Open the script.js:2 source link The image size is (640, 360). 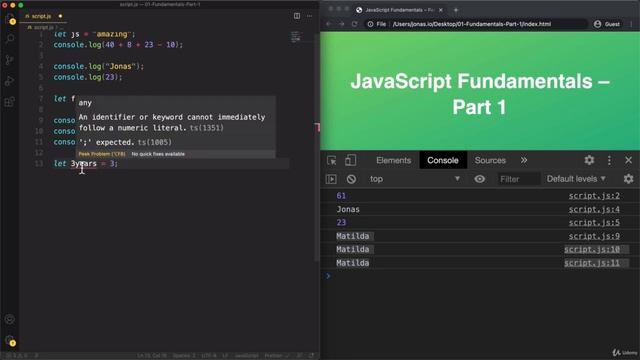click(x=594, y=196)
